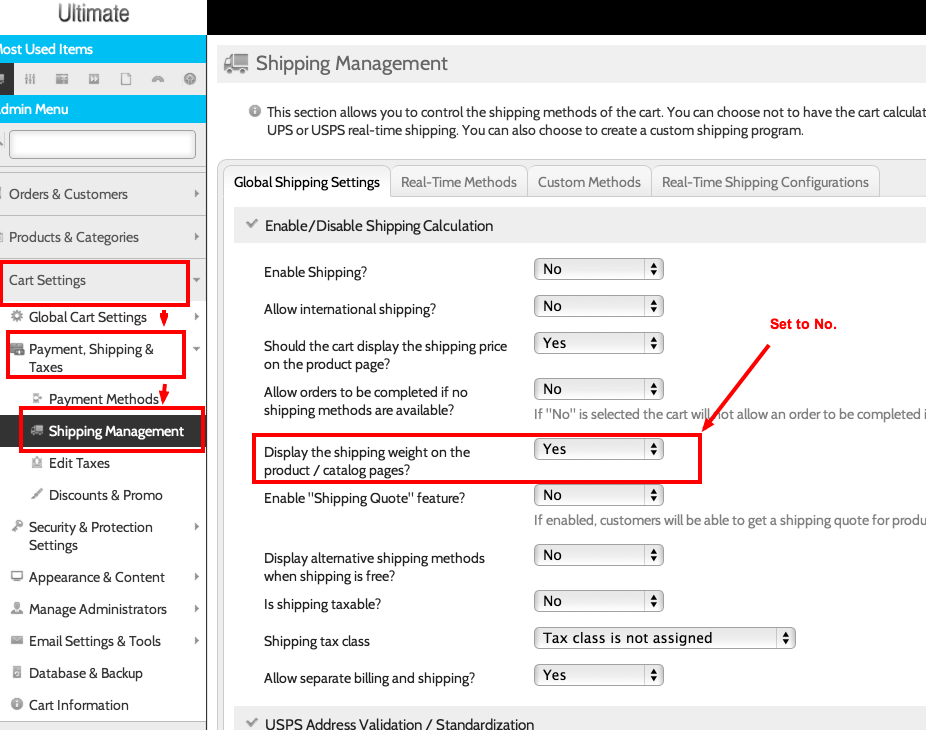Open the Allow international shipping dropdown
The width and height of the screenshot is (926, 730).
click(x=598, y=306)
